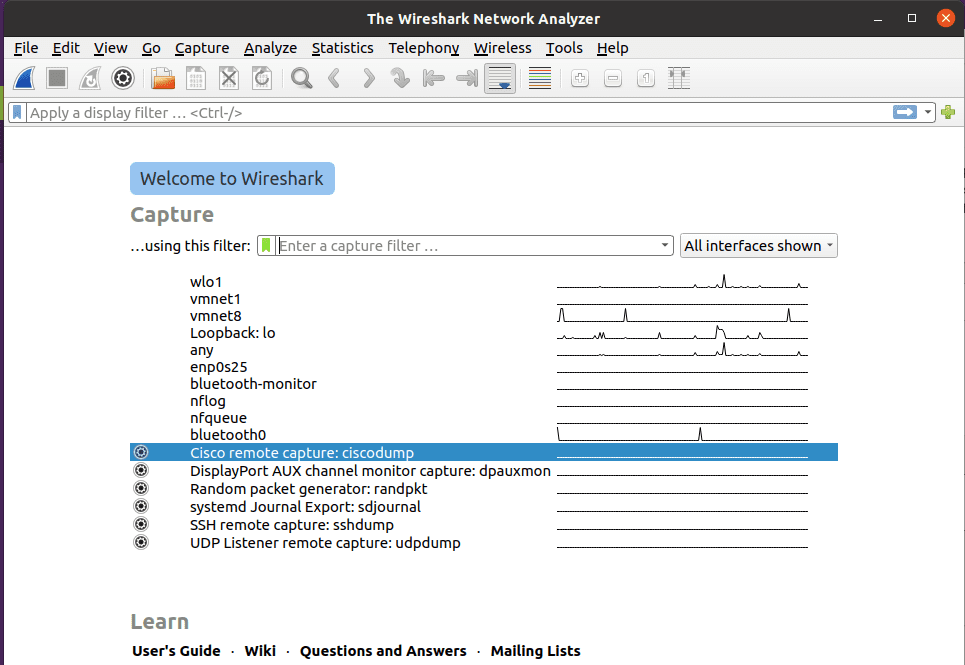Select the vmnet8 interface
This screenshot has height=665, width=965.
484,316
